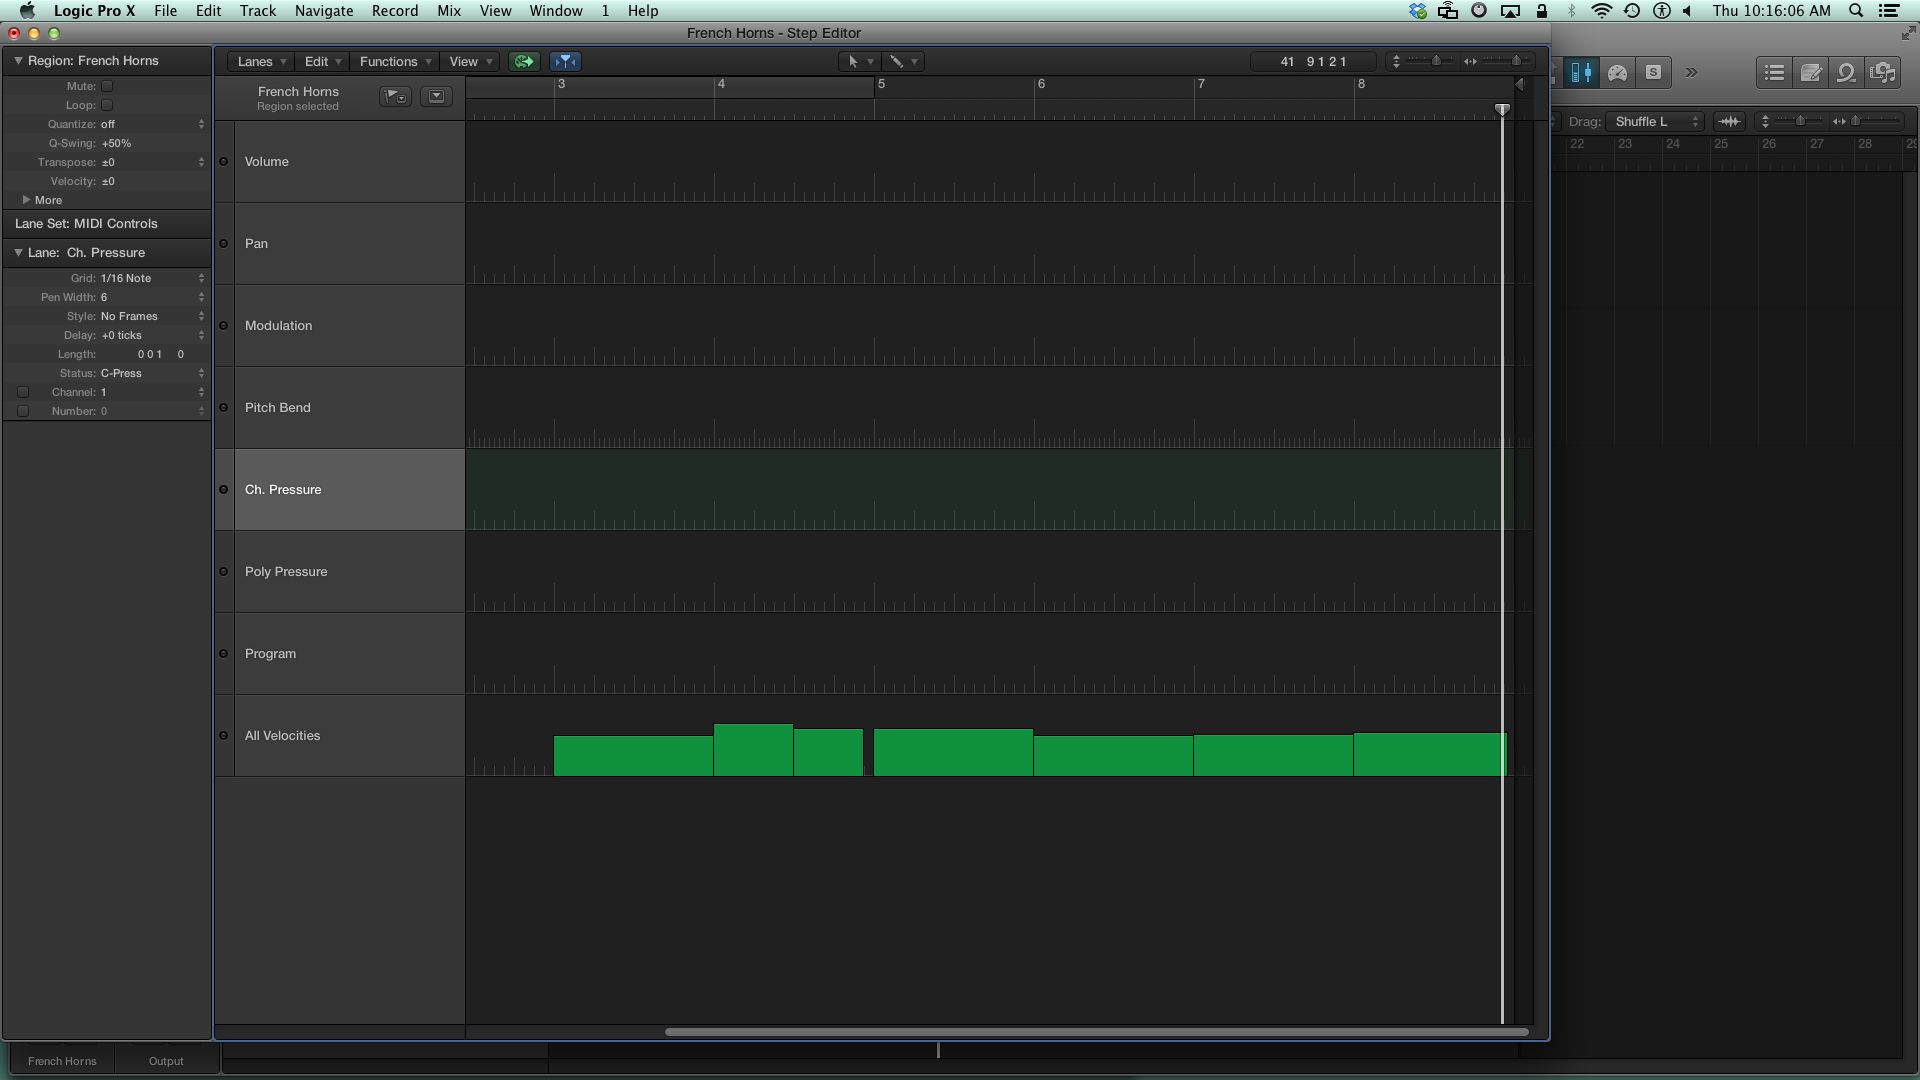
Task: Toggle Waveform Zoom in main window
Action: coord(1729,121)
